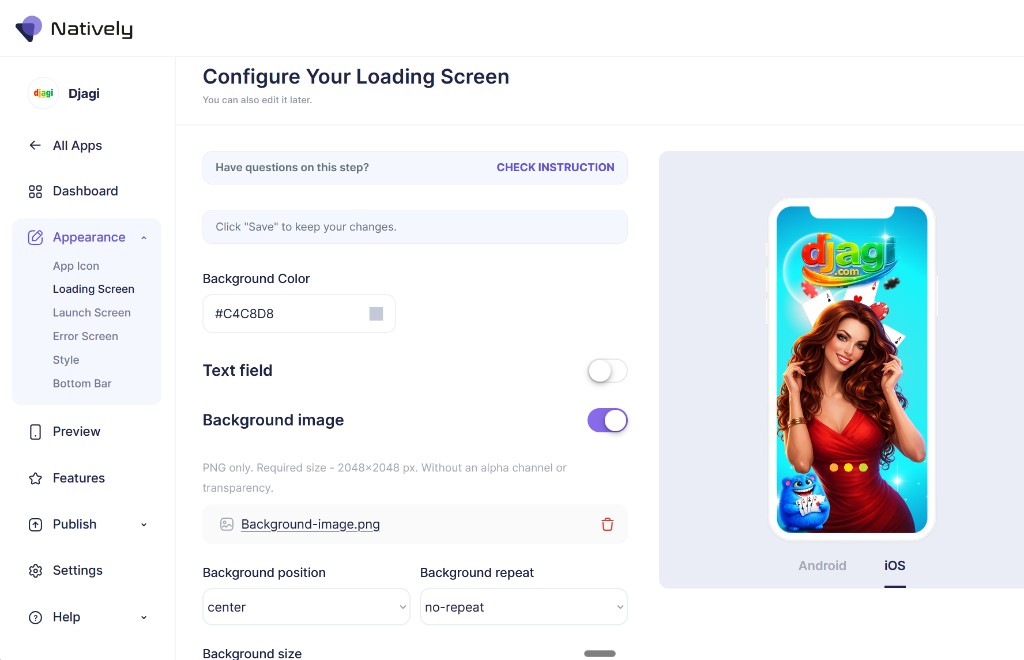Go to Launch Screen submenu item
Viewport: 1024px width, 660px height.
tap(91, 313)
